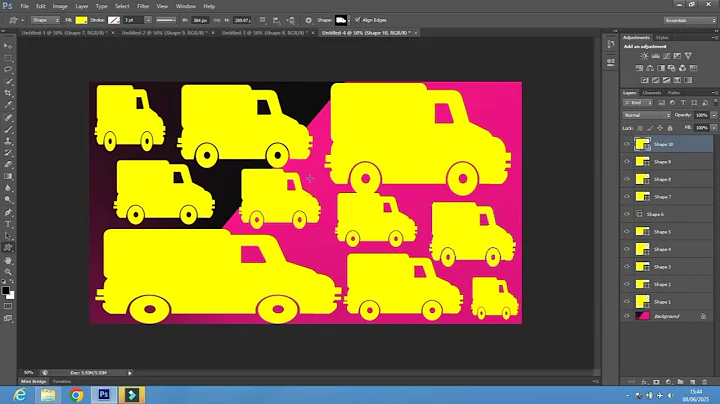720x404 pixels.
Task: Select the Hand tool
Action: [x=8, y=260]
